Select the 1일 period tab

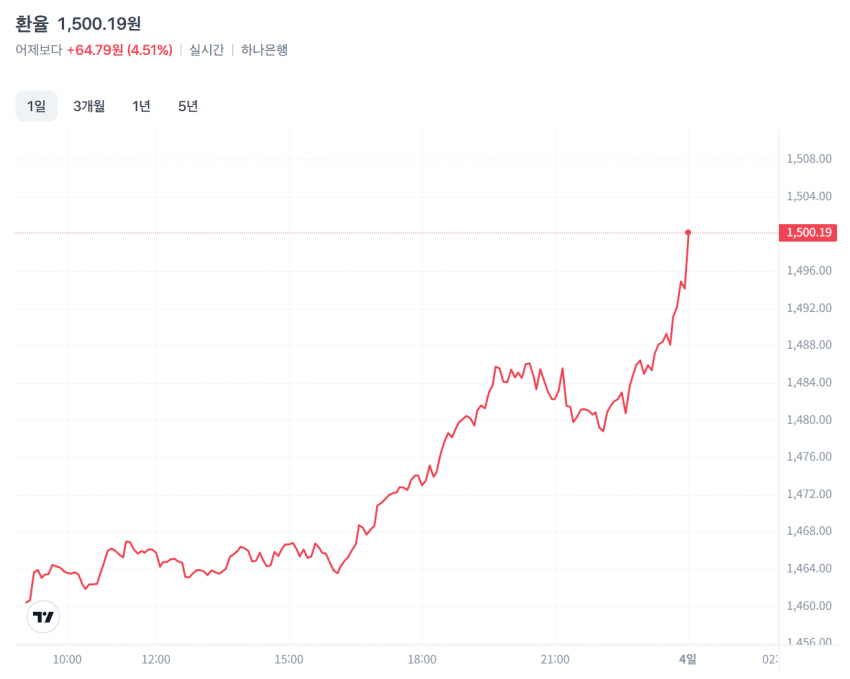(x=36, y=106)
